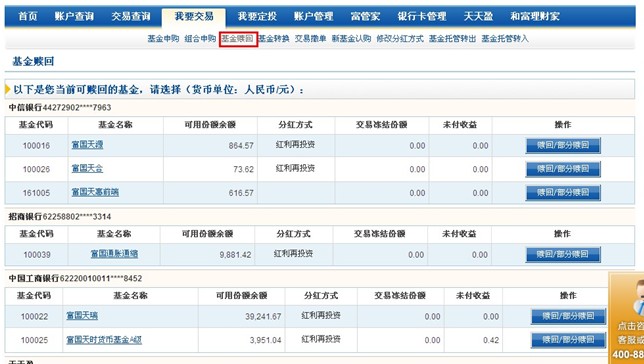The height and width of the screenshot is (364, 644).
Task: Open the 富国天惠前端 fund link
Action: (95, 192)
